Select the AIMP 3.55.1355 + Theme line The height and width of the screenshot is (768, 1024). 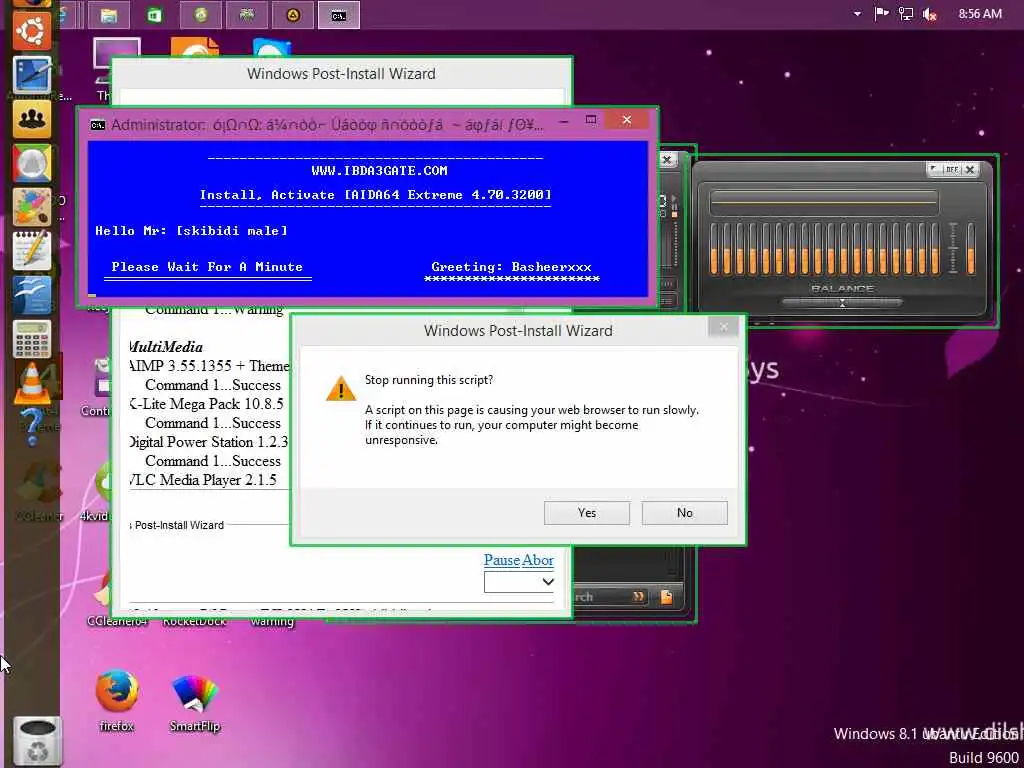point(209,366)
